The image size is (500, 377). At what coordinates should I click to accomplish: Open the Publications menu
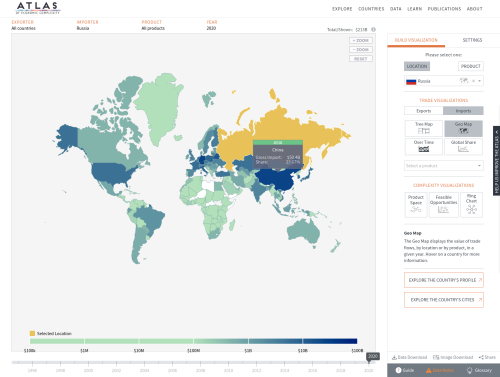click(x=444, y=9)
